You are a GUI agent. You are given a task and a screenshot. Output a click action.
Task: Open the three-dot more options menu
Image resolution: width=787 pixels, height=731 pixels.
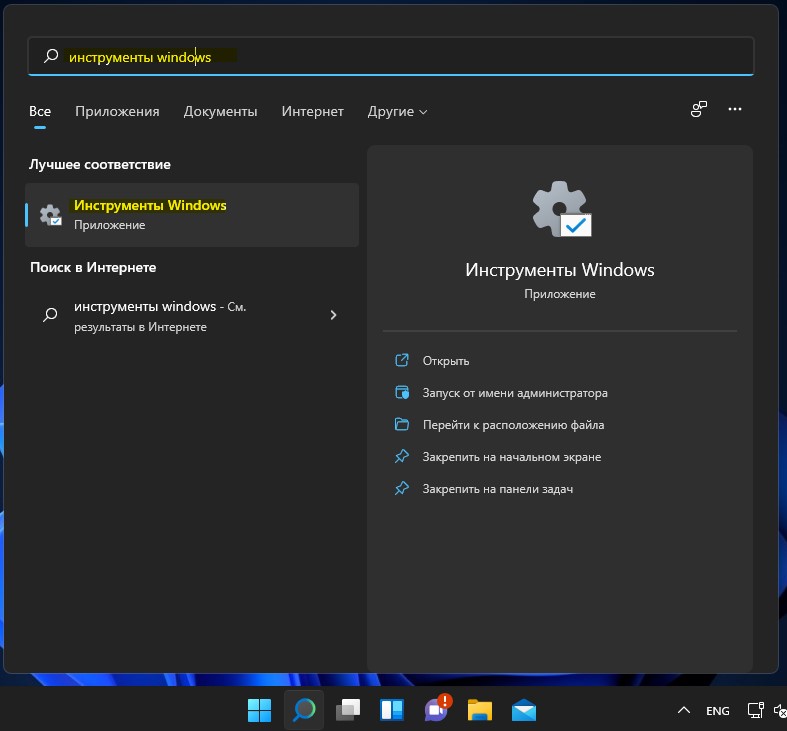735,109
